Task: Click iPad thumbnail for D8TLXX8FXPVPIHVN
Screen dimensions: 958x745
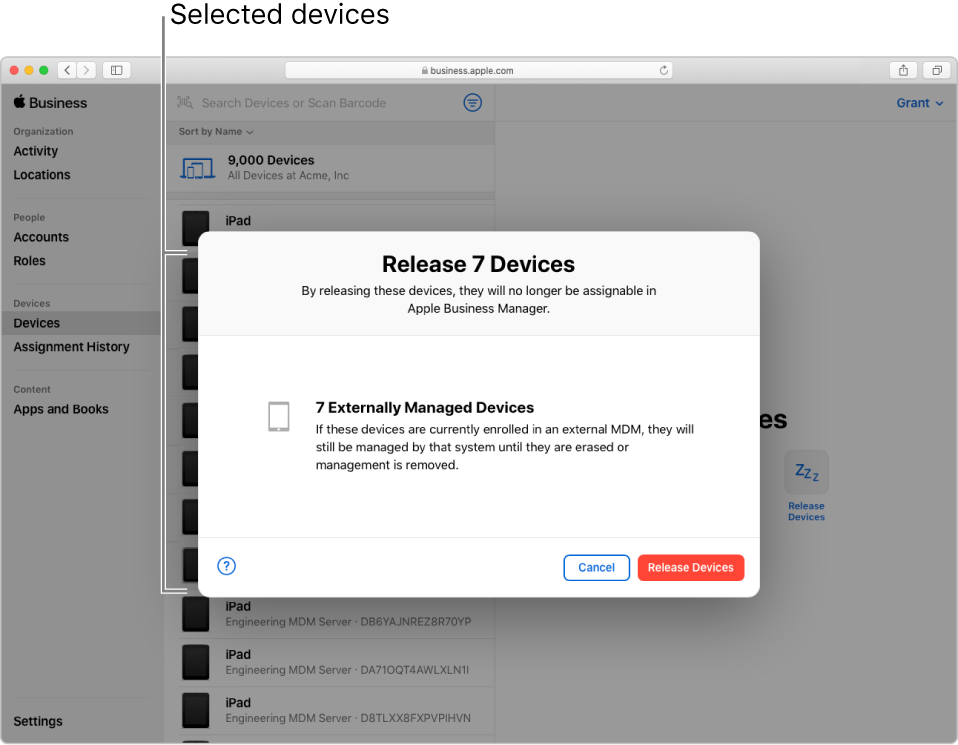Action: [196, 710]
